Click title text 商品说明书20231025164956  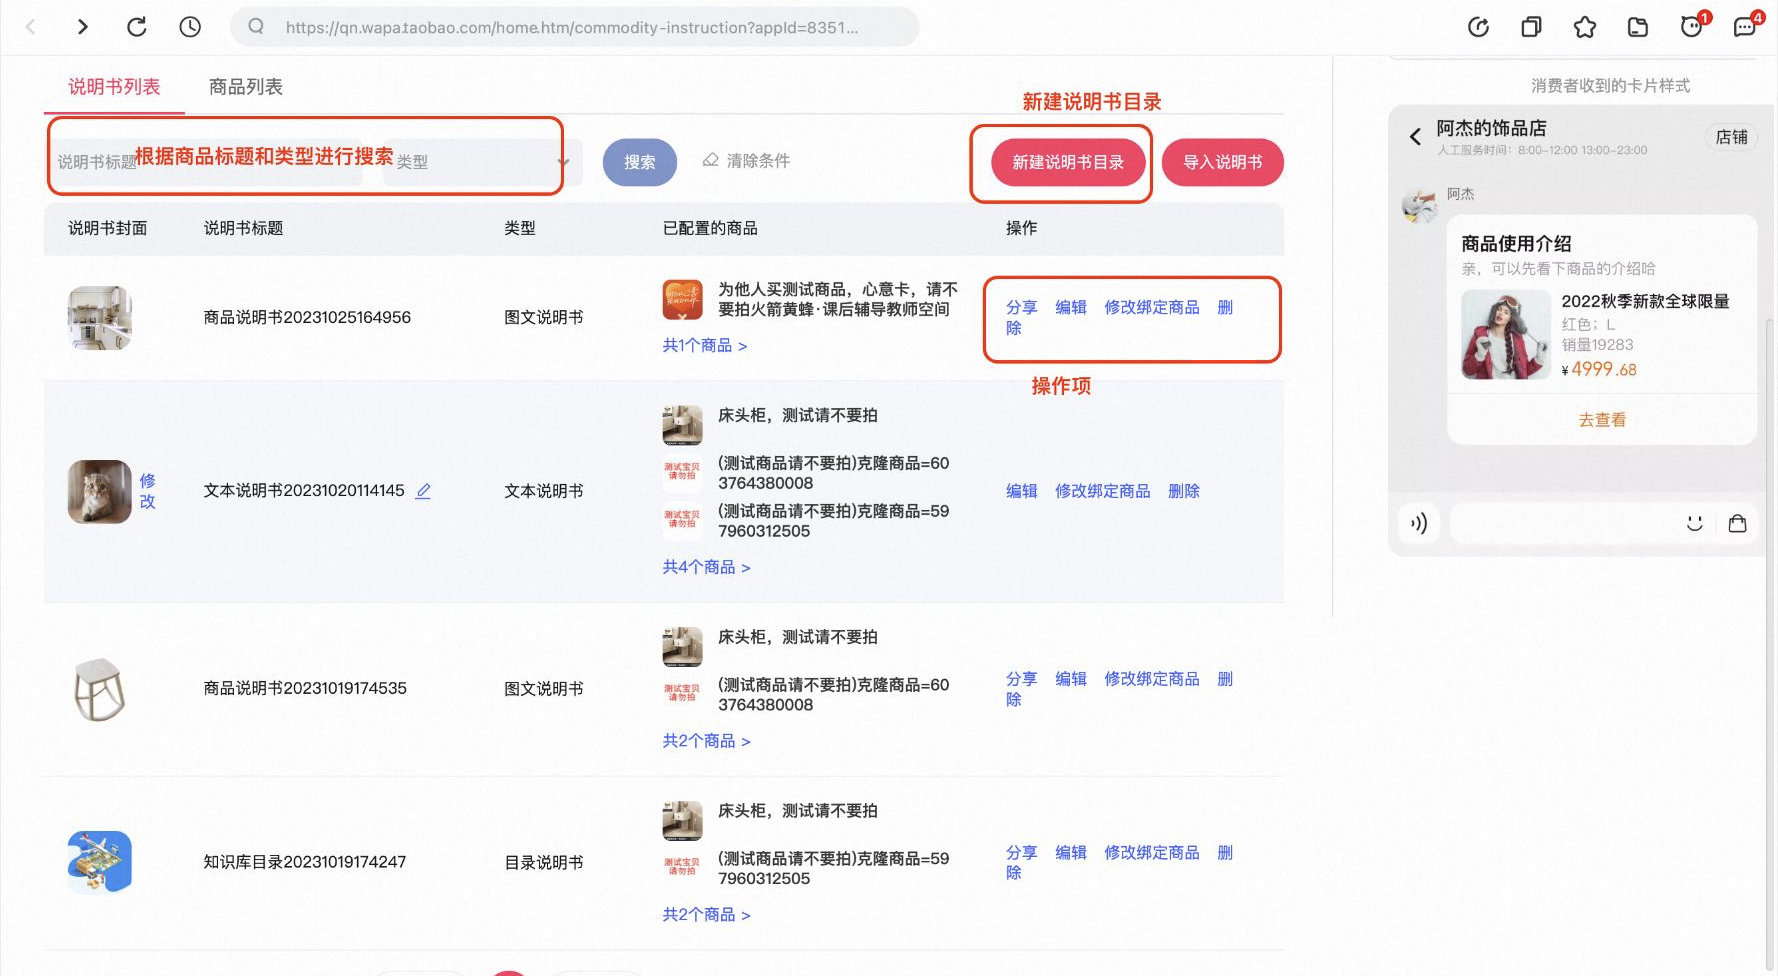307,317
